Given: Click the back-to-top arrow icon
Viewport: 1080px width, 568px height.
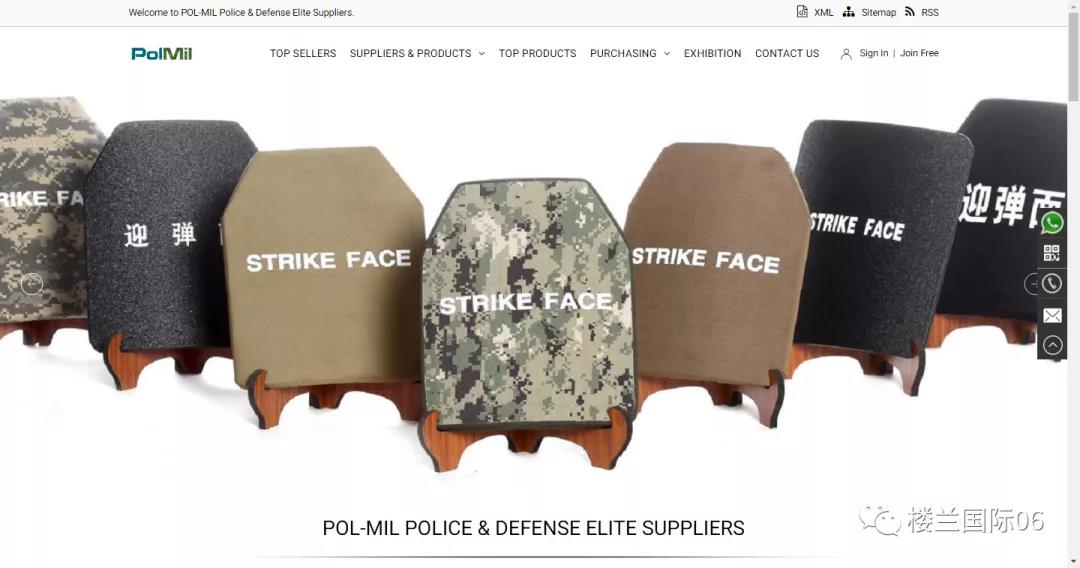Looking at the screenshot, I should pyautogui.click(x=1052, y=345).
